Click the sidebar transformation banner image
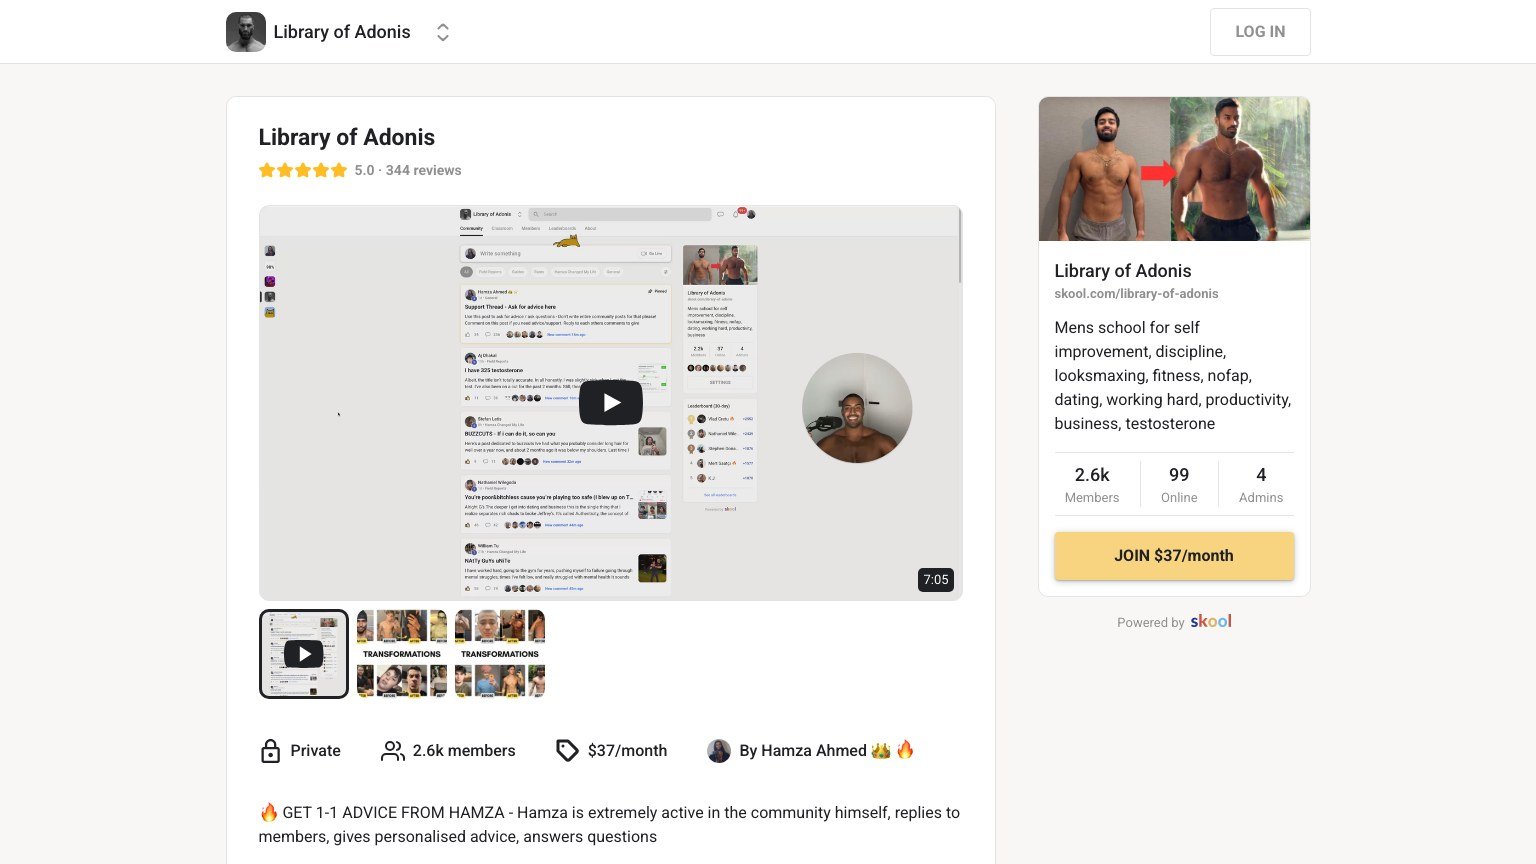 tap(1174, 169)
